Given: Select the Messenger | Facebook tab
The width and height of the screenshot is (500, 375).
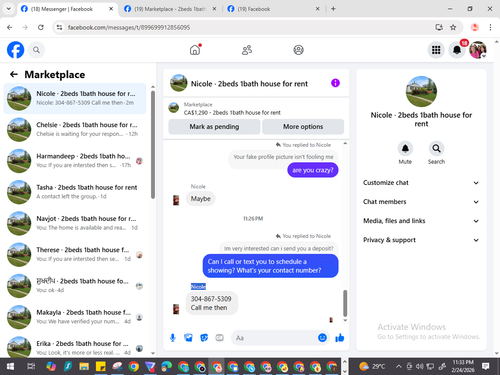Looking at the screenshot, I should 67,9.
